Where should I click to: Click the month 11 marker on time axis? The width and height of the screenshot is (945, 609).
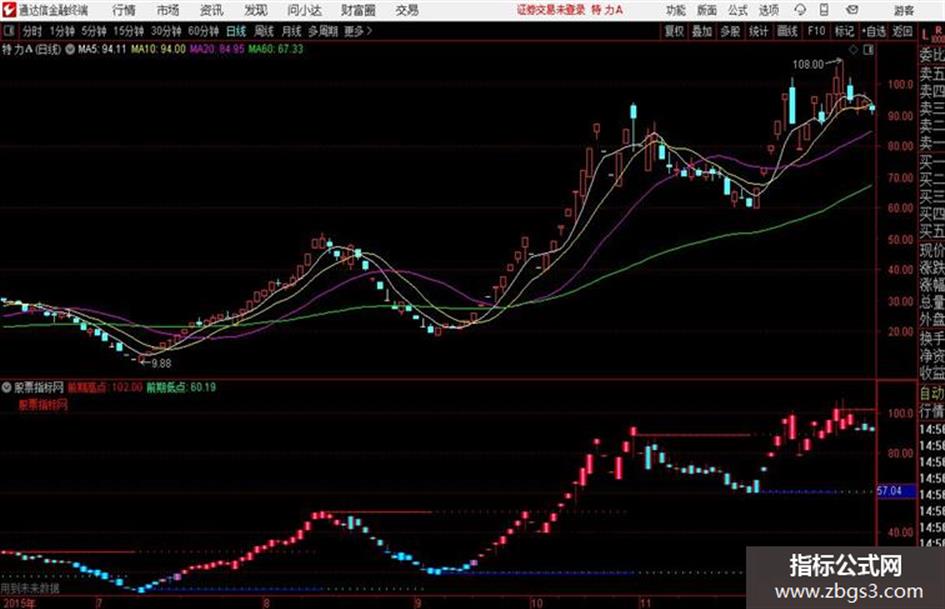[x=645, y=602]
